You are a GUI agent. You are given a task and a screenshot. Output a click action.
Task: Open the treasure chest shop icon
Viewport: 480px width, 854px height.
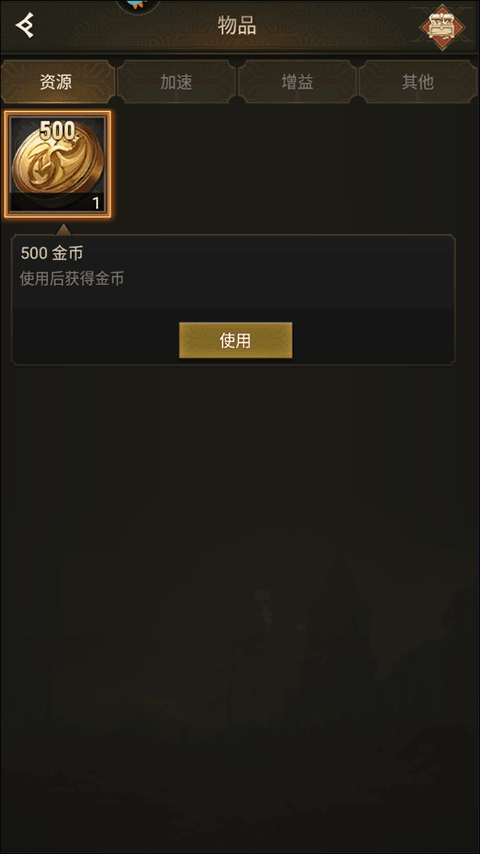tap(442, 27)
